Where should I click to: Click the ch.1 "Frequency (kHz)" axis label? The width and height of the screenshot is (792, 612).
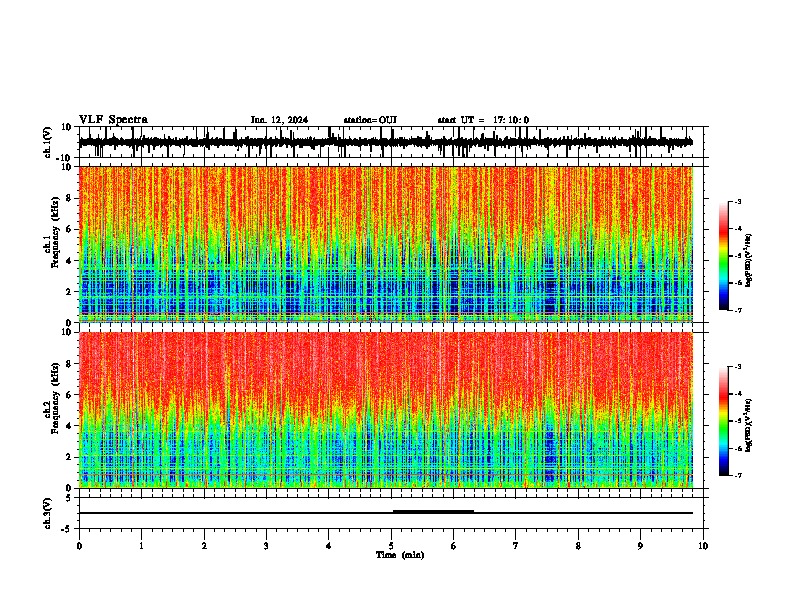click(55, 233)
